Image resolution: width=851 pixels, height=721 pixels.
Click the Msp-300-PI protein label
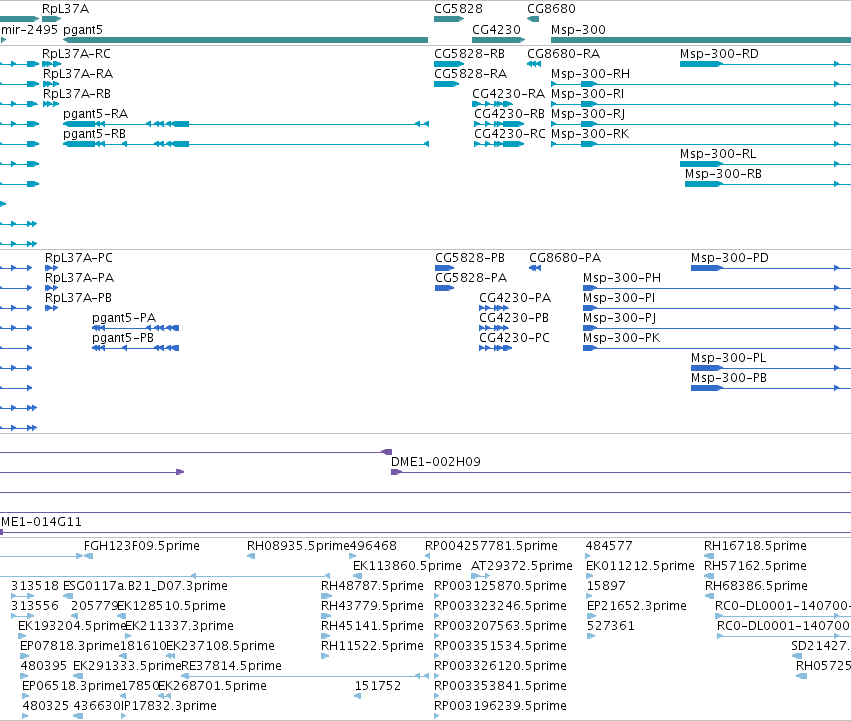tap(619, 298)
